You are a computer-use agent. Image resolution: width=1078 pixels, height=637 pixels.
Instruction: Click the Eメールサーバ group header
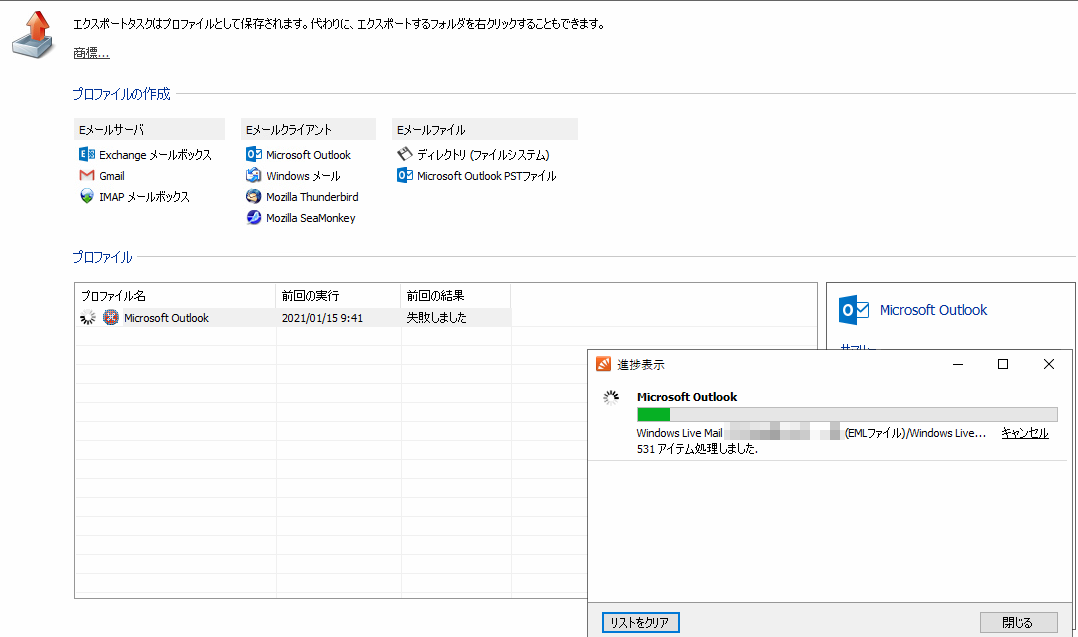pos(149,129)
